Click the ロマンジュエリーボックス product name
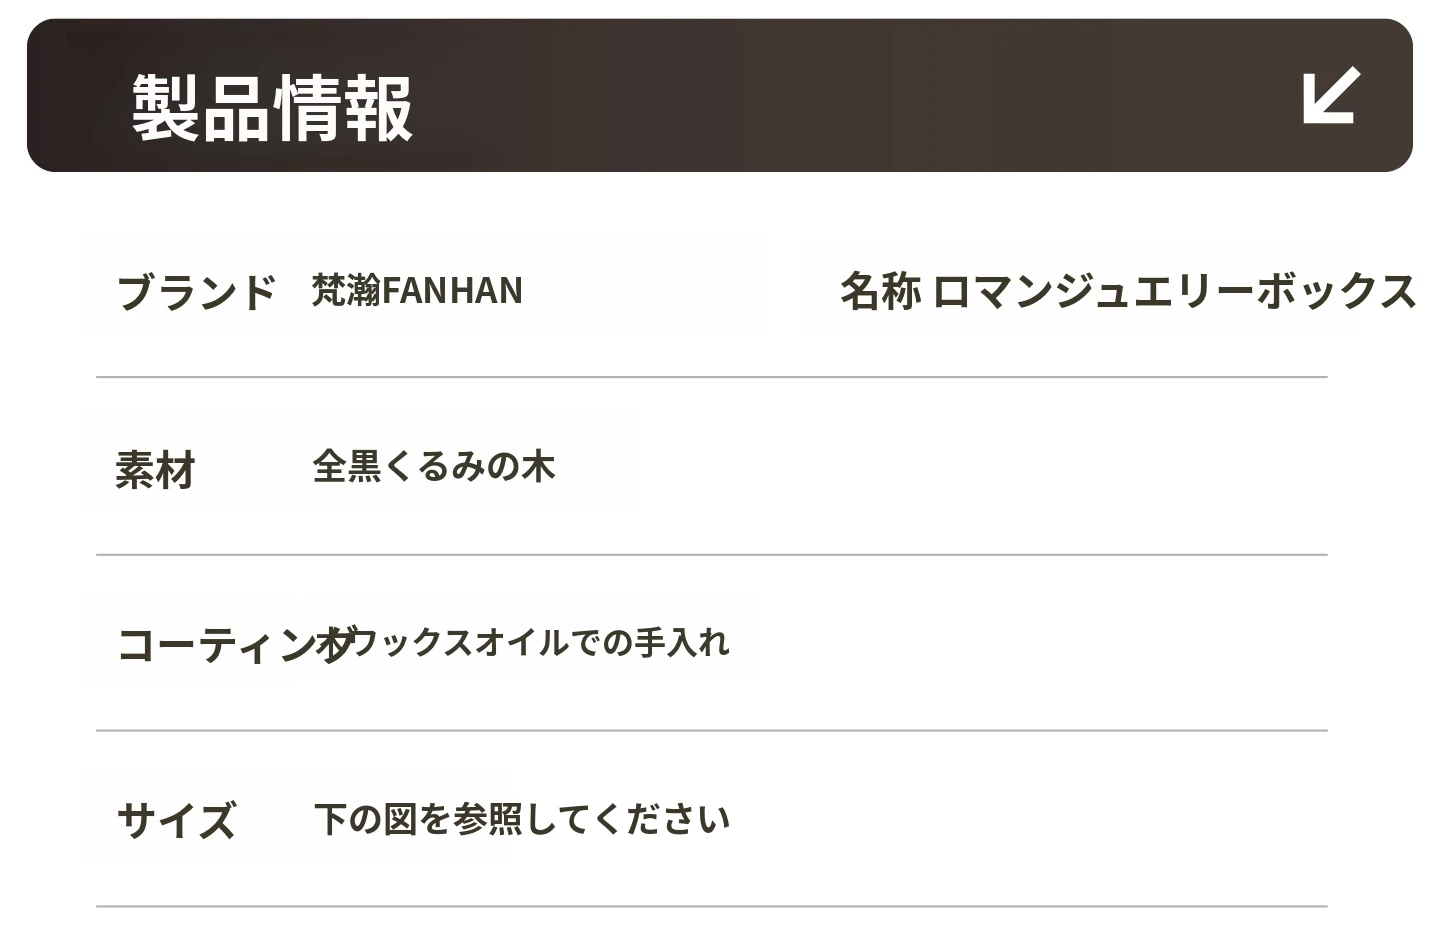 click(1174, 291)
